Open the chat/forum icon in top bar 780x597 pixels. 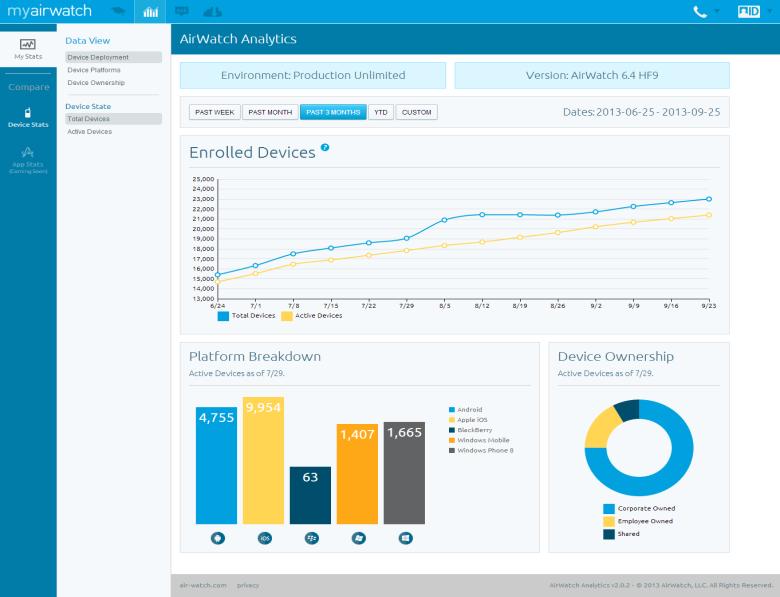[182, 11]
